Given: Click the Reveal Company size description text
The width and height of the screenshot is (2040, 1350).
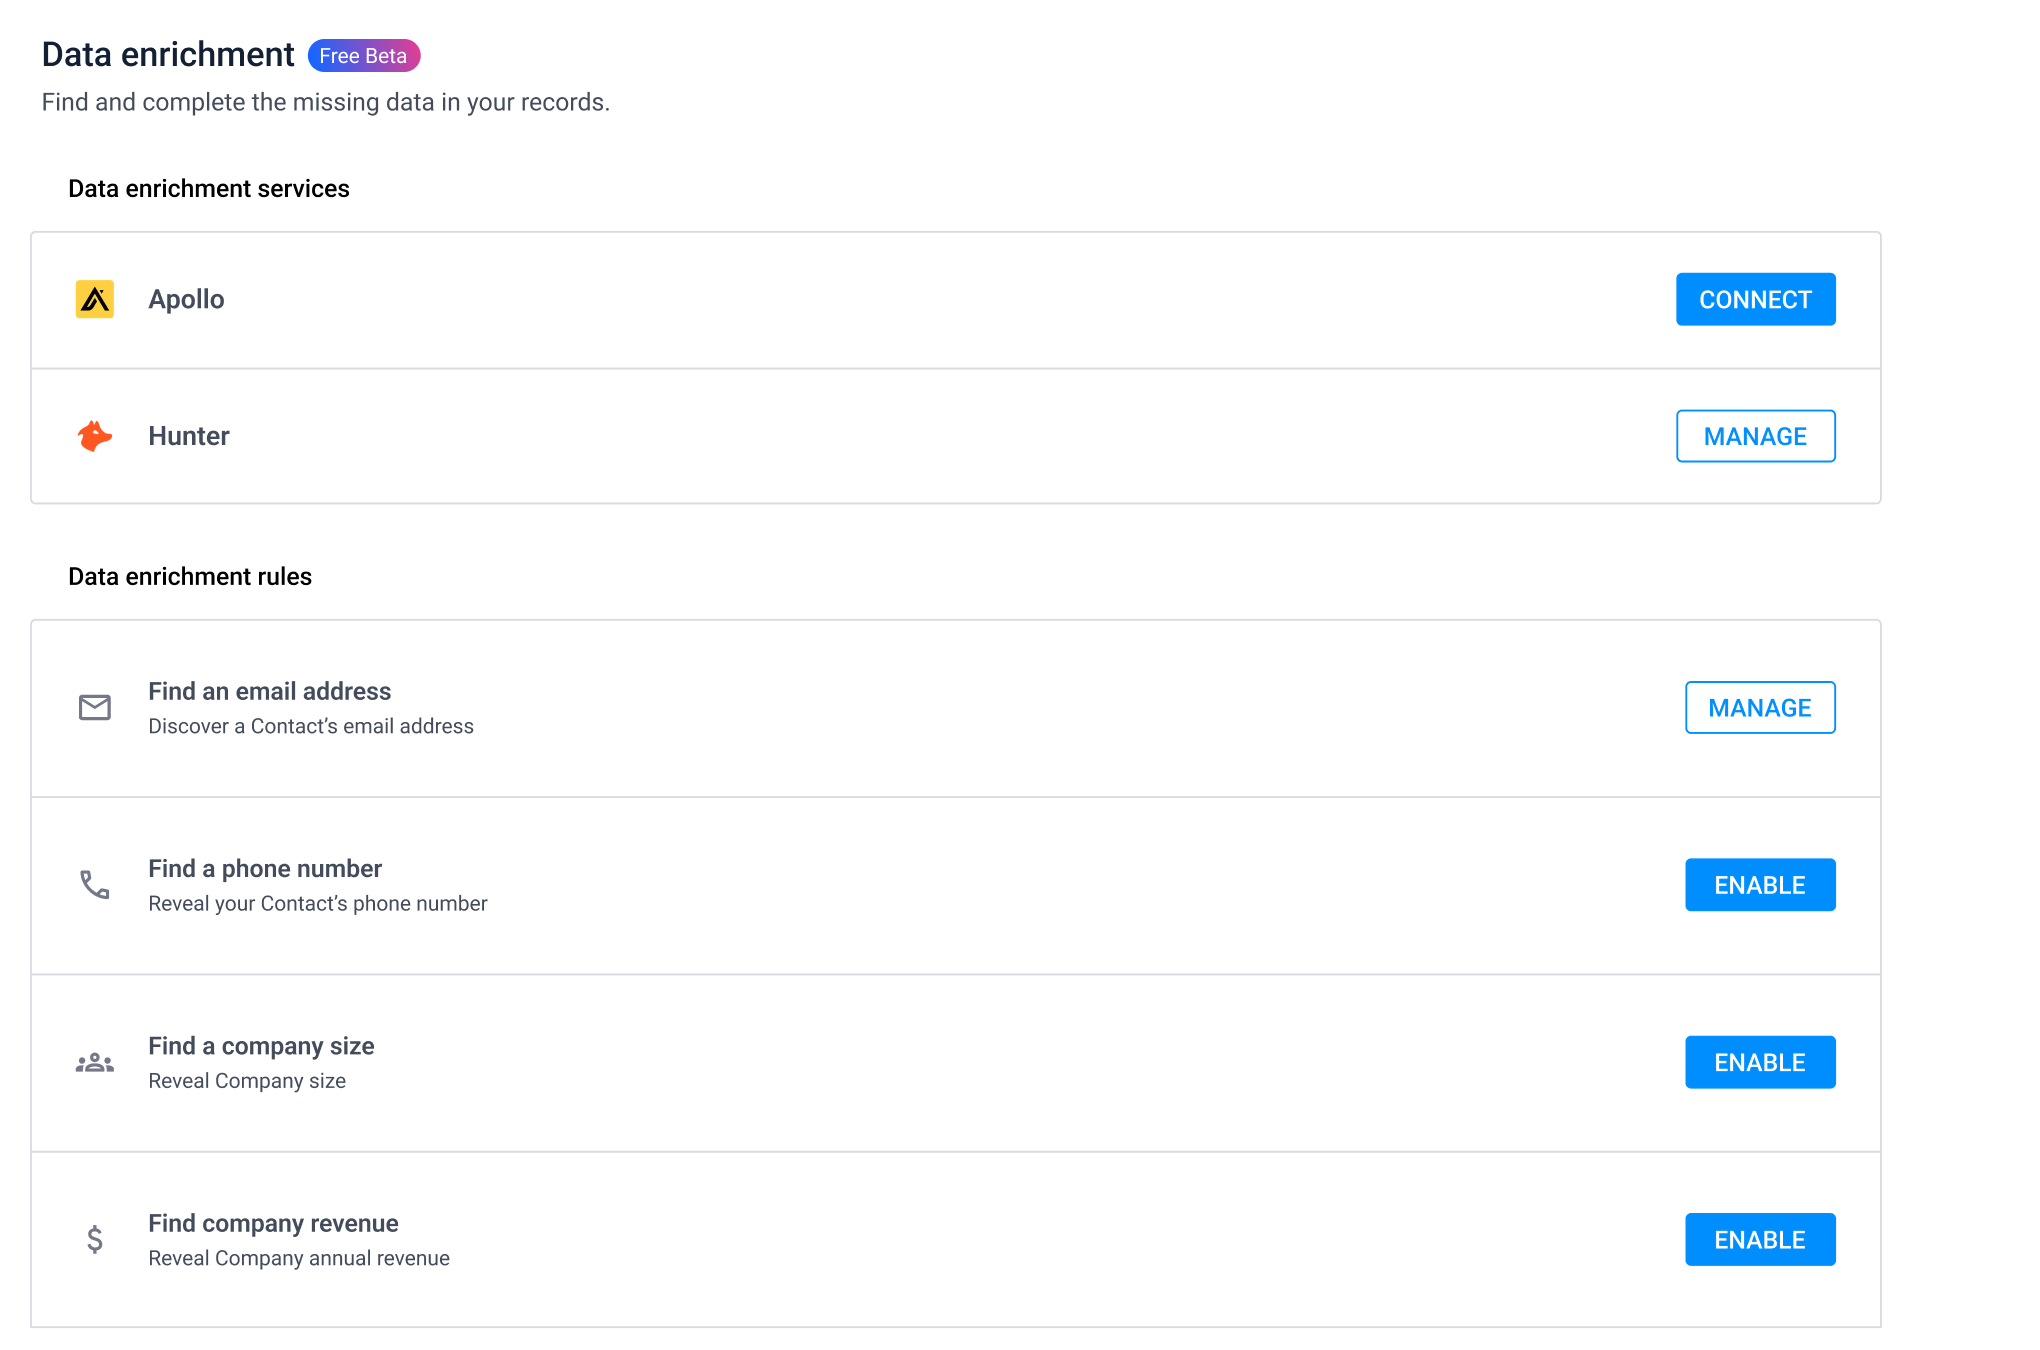Looking at the screenshot, I should (246, 1081).
